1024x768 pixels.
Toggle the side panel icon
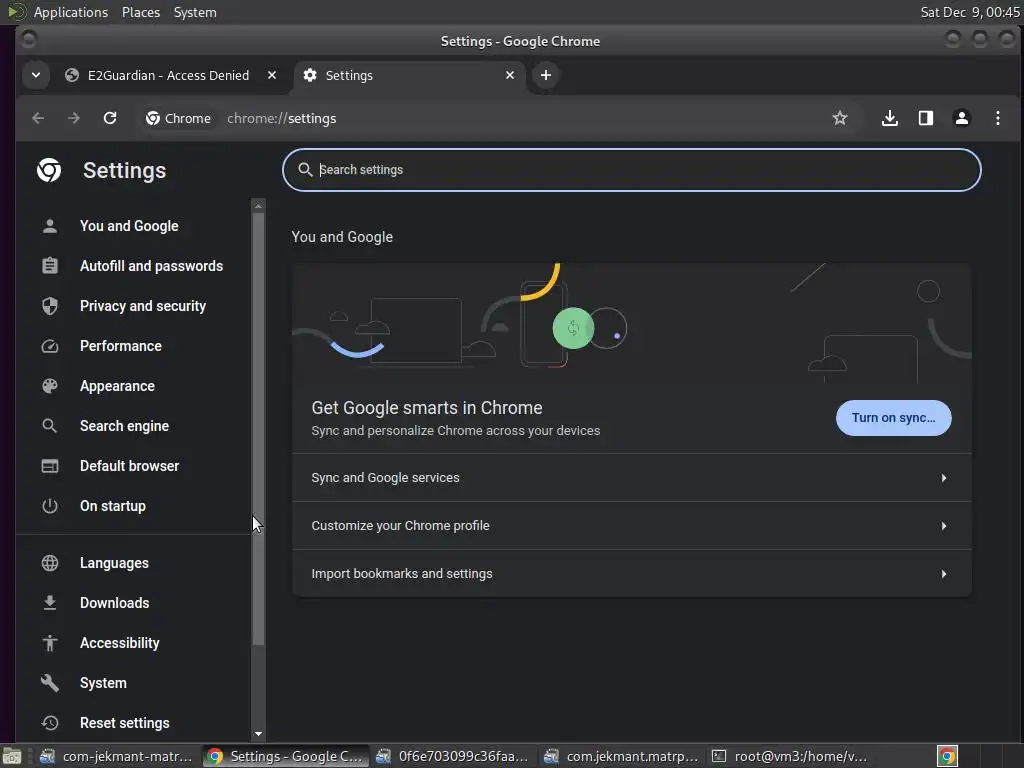pos(925,118)
